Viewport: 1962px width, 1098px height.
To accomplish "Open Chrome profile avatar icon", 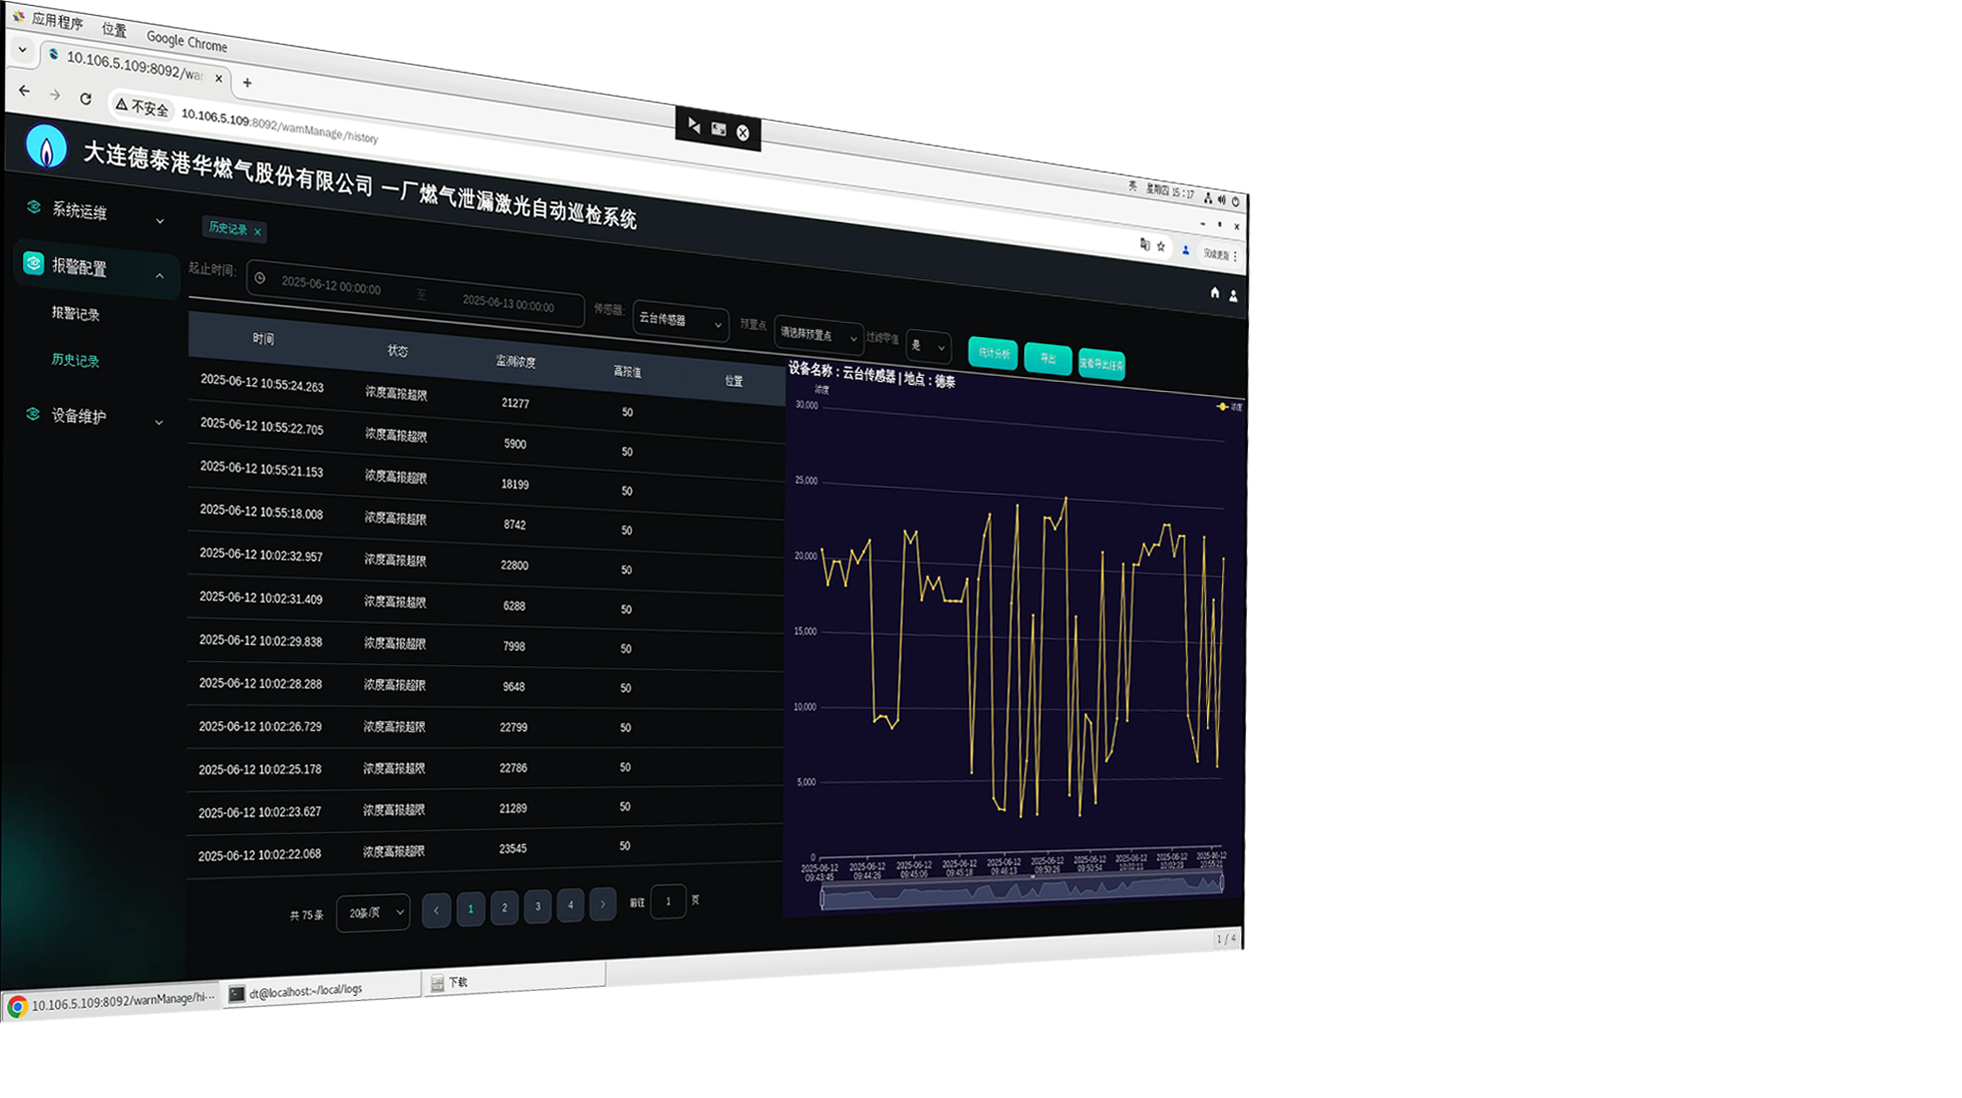I will tap(1186, 250).
